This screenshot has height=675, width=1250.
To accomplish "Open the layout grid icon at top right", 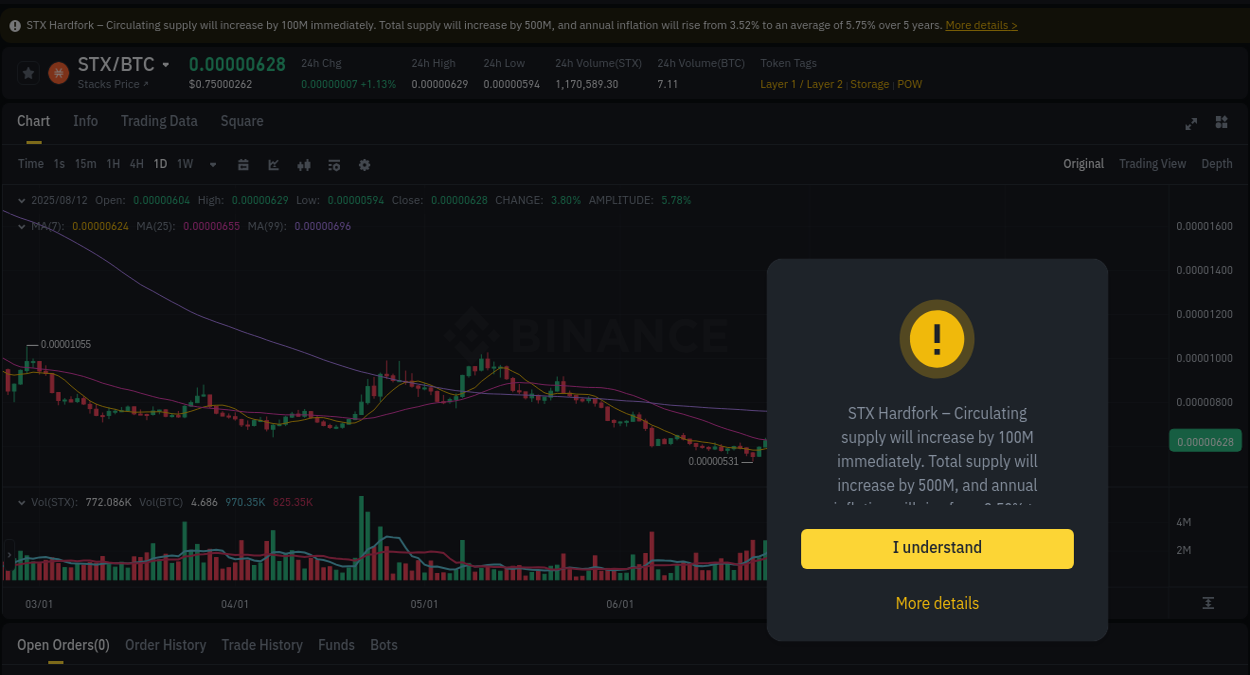I will tap(1221, 123).
